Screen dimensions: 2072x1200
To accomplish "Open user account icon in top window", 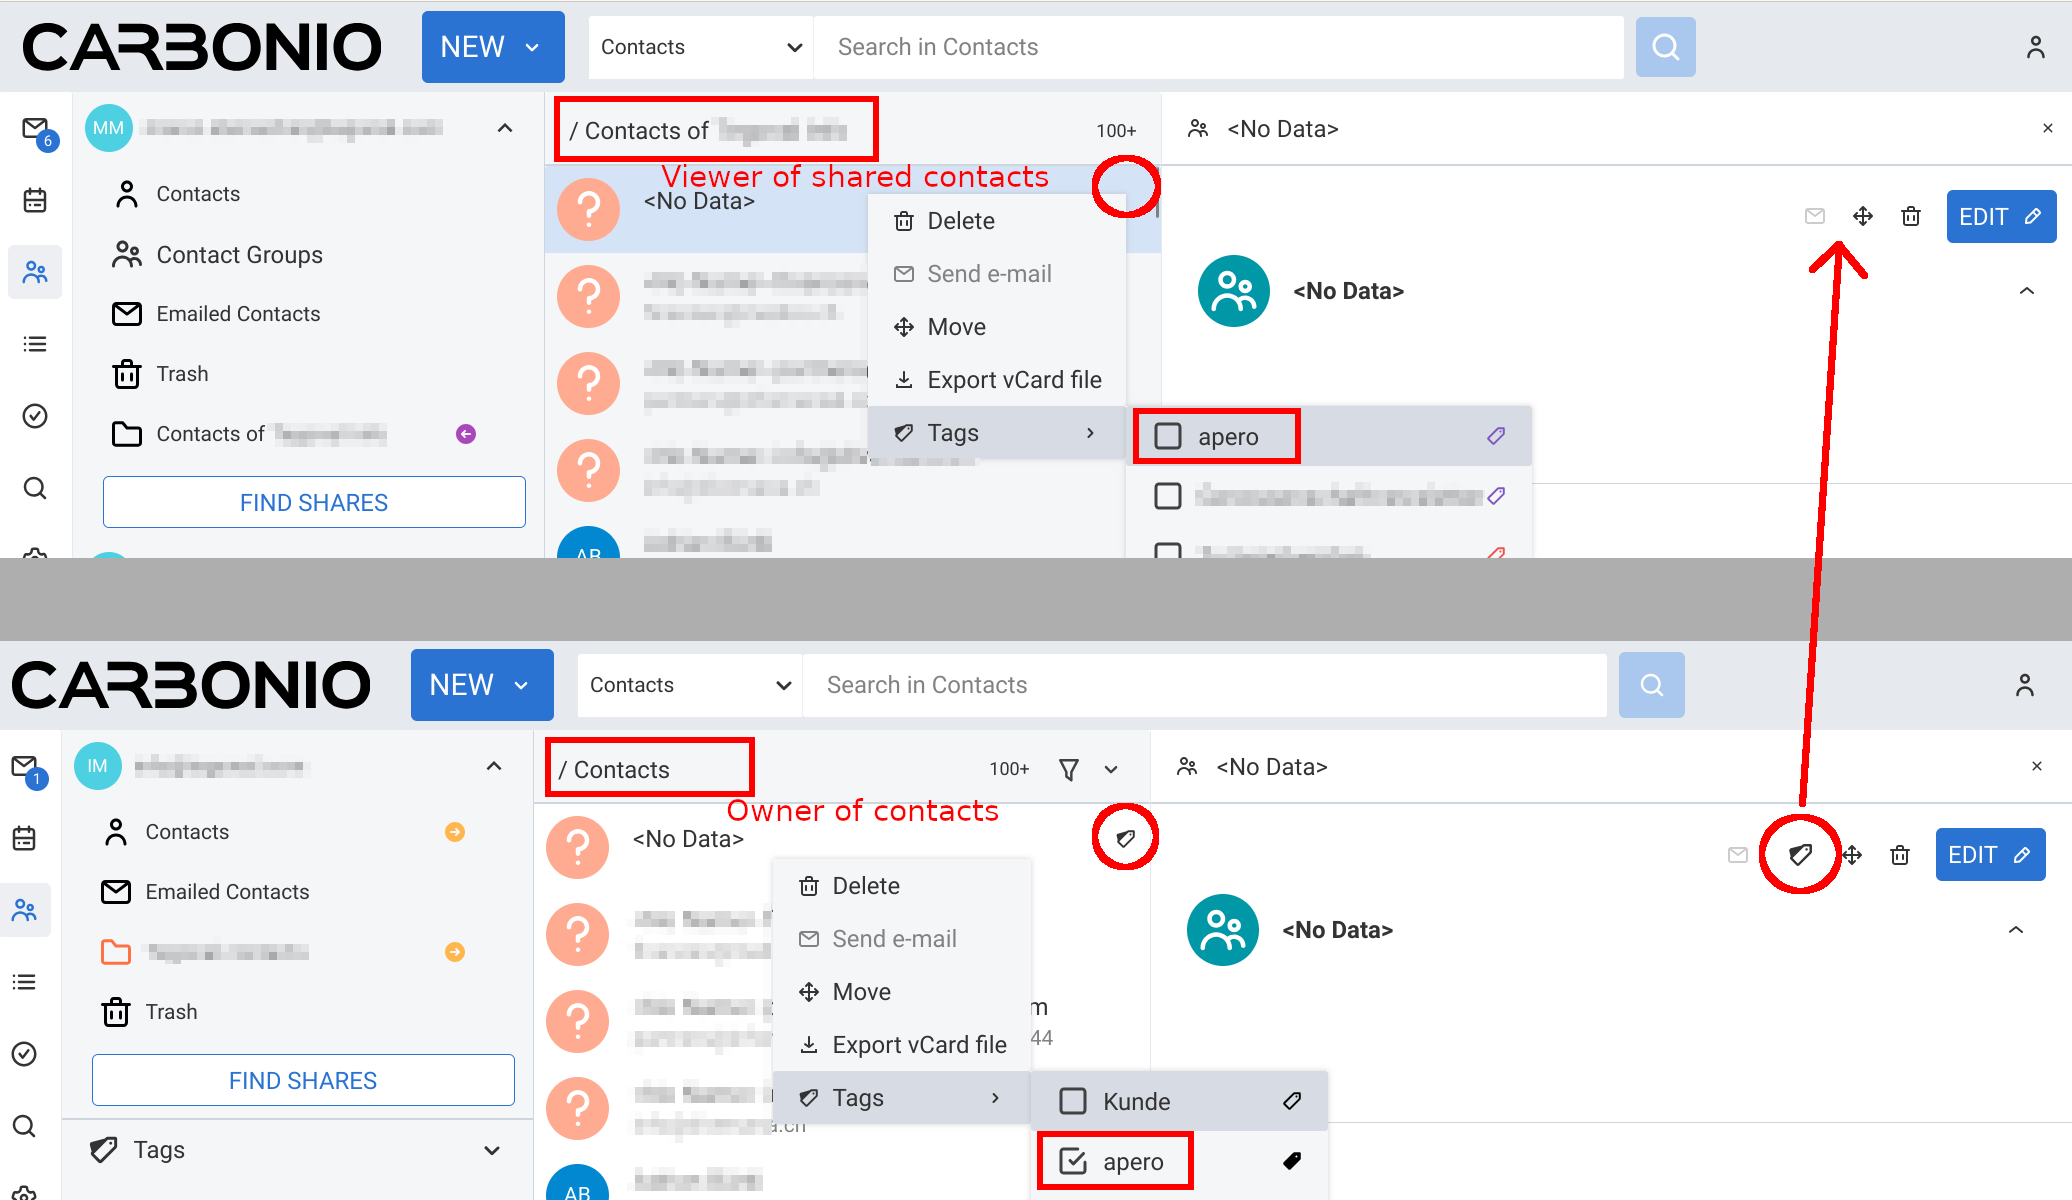I will coord(2035,47).
